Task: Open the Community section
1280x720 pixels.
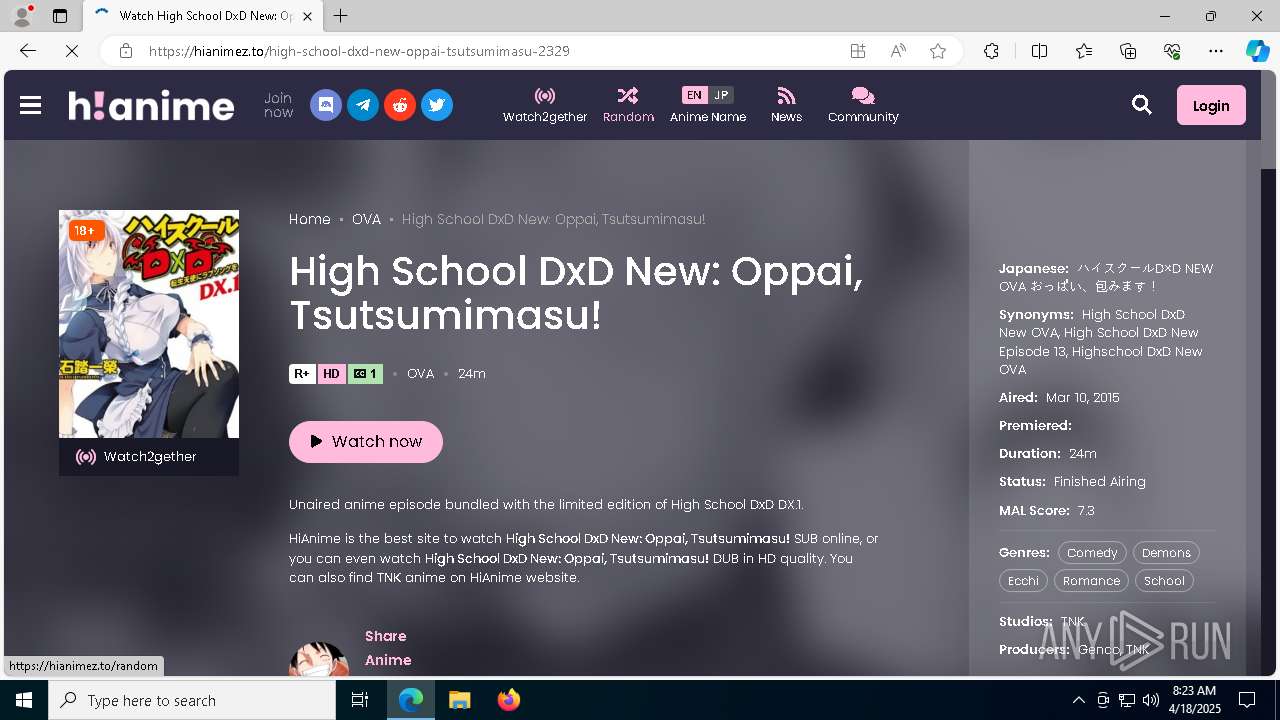Action: [x=863, y=105]
